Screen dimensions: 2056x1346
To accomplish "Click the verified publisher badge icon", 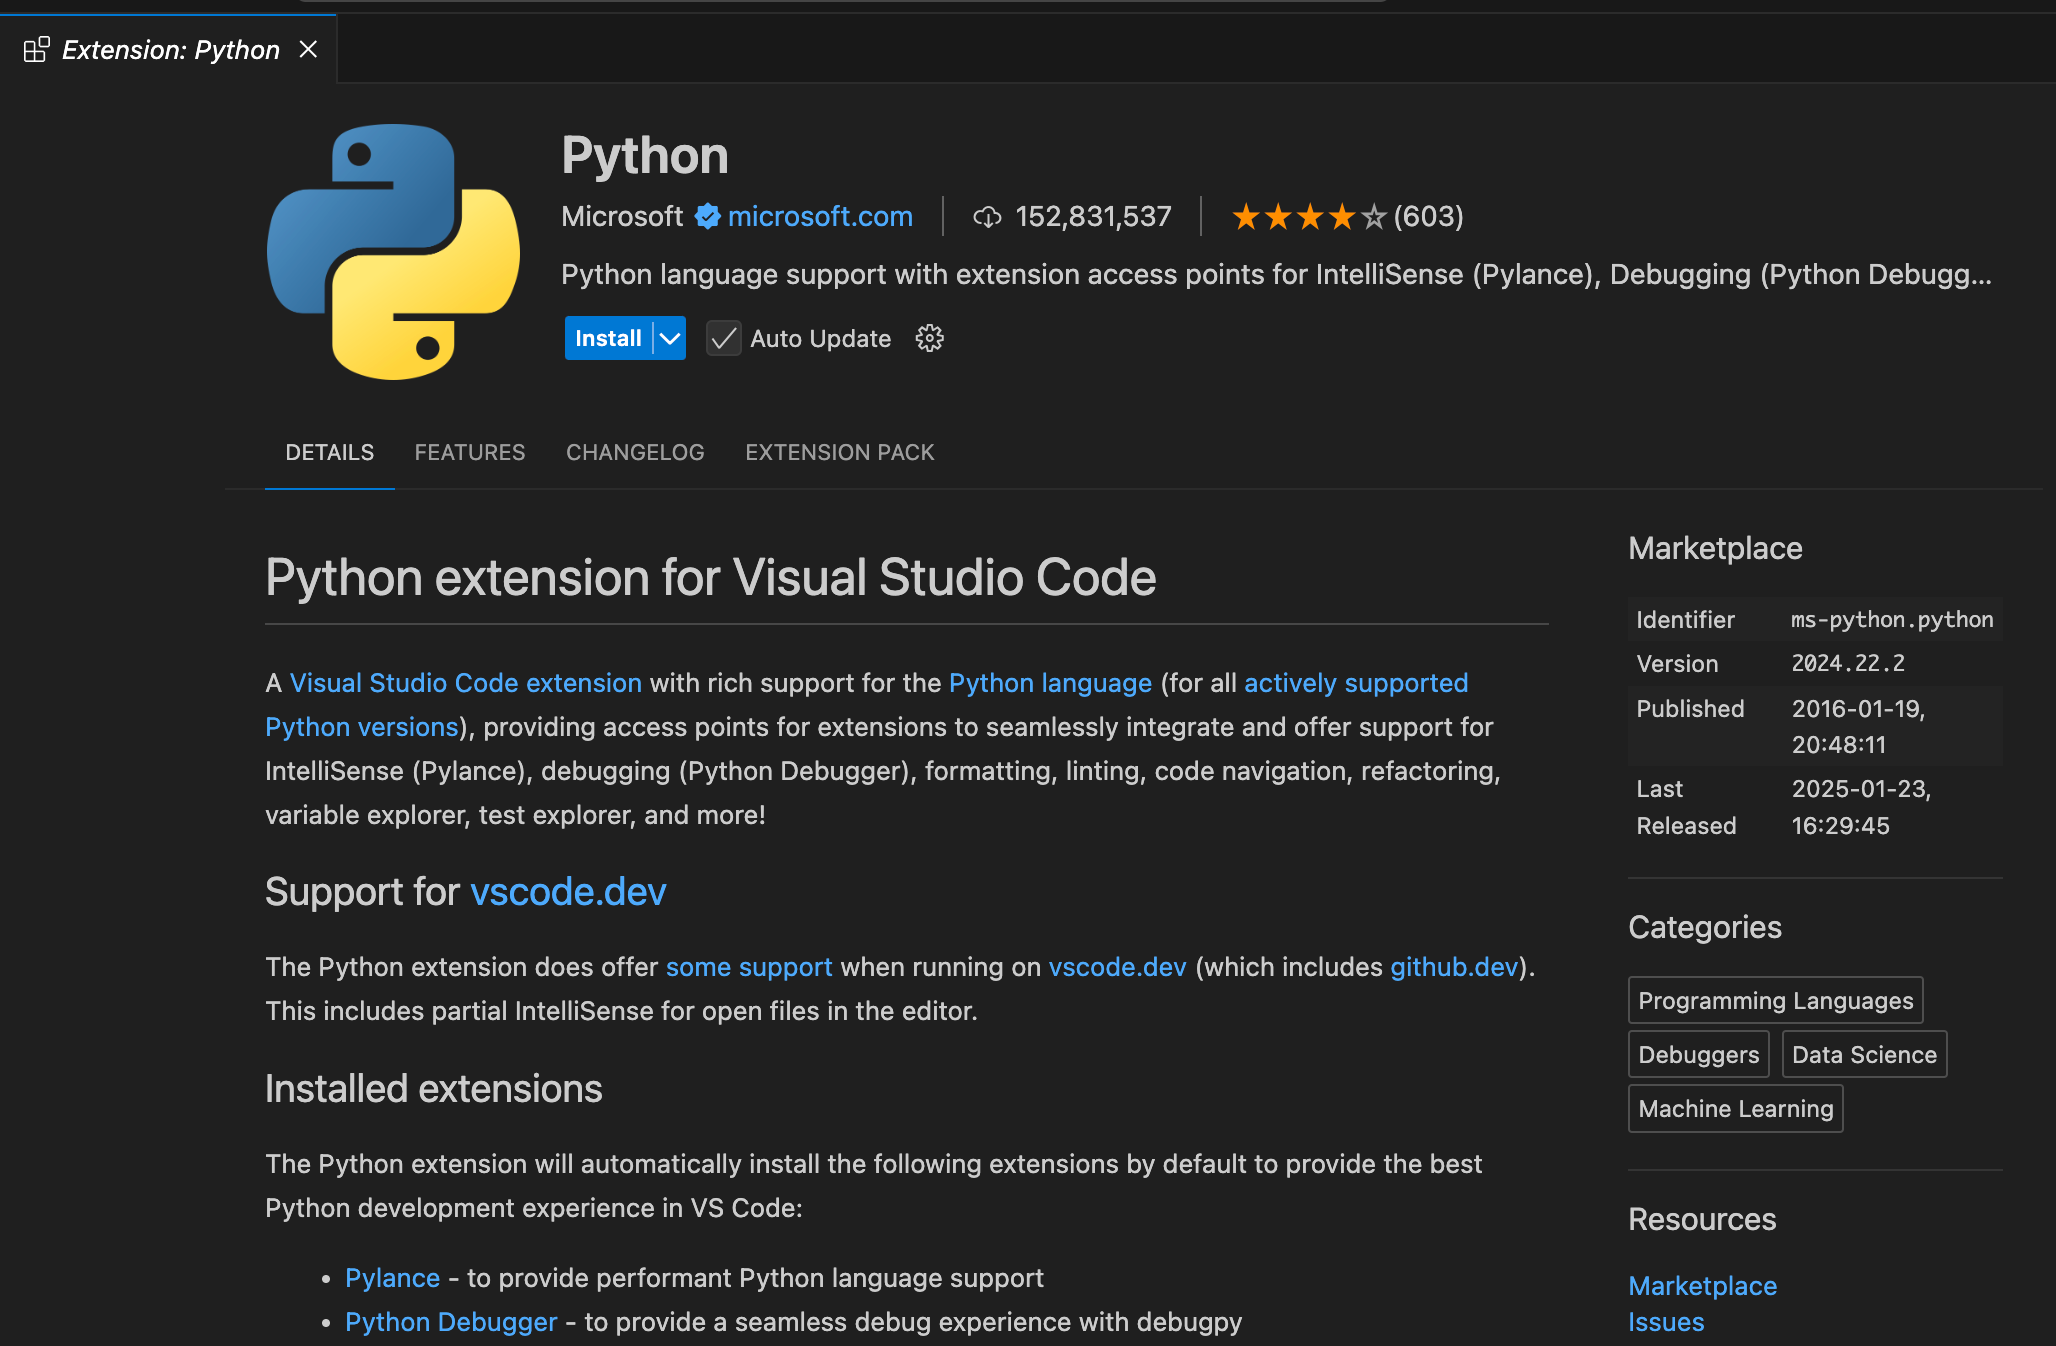I will [x=707, y=216].
